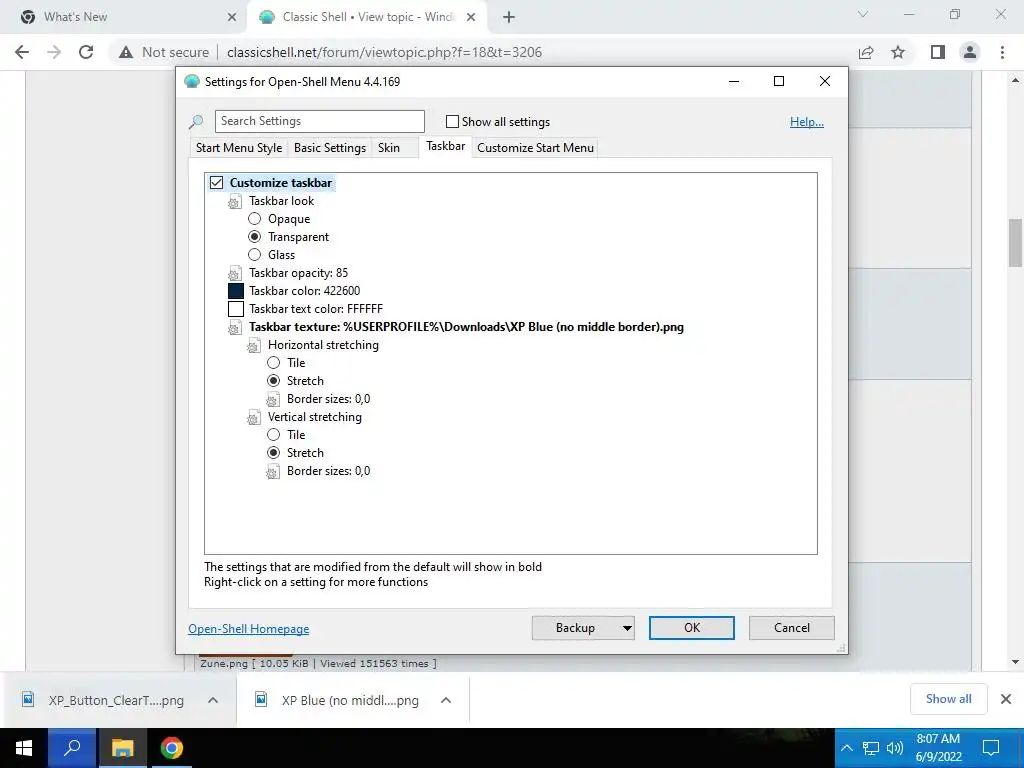Go back in Chrome browser

click(x=22, y=52)
